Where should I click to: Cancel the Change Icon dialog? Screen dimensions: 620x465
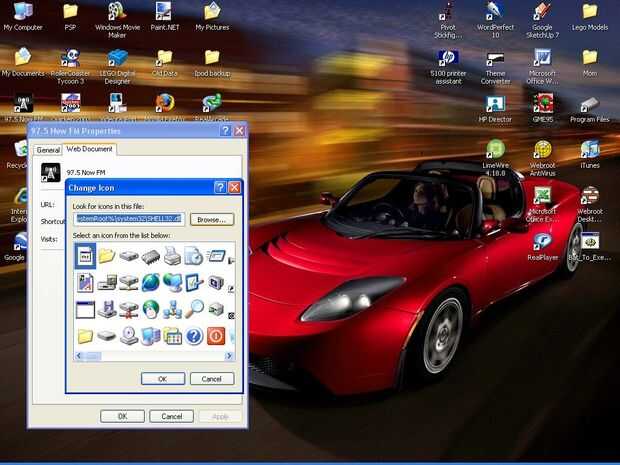(211, 379)
